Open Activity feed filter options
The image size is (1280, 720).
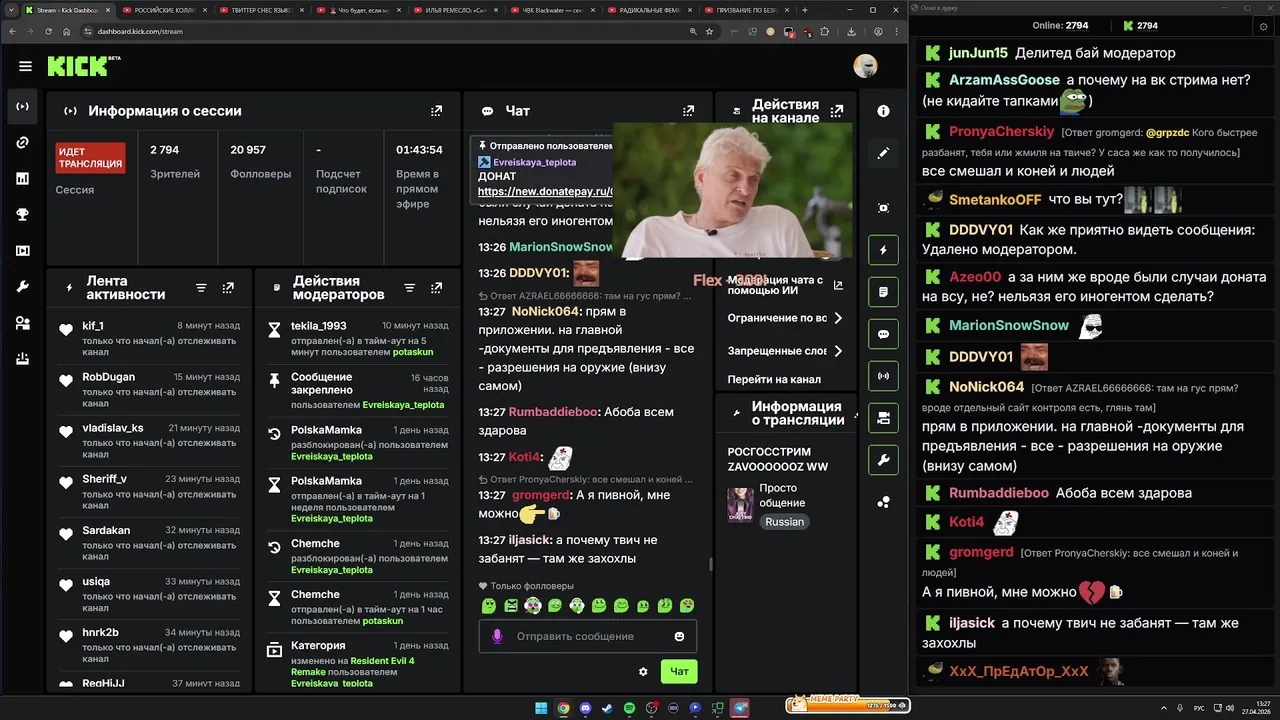(x=201, y=288)
